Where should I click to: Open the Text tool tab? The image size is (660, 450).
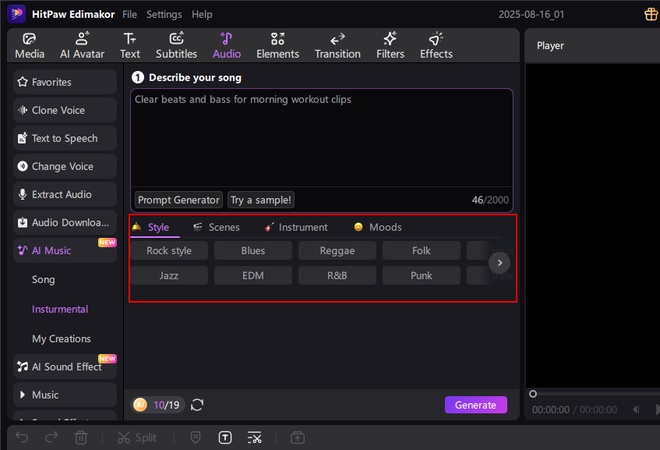point(130,45)
